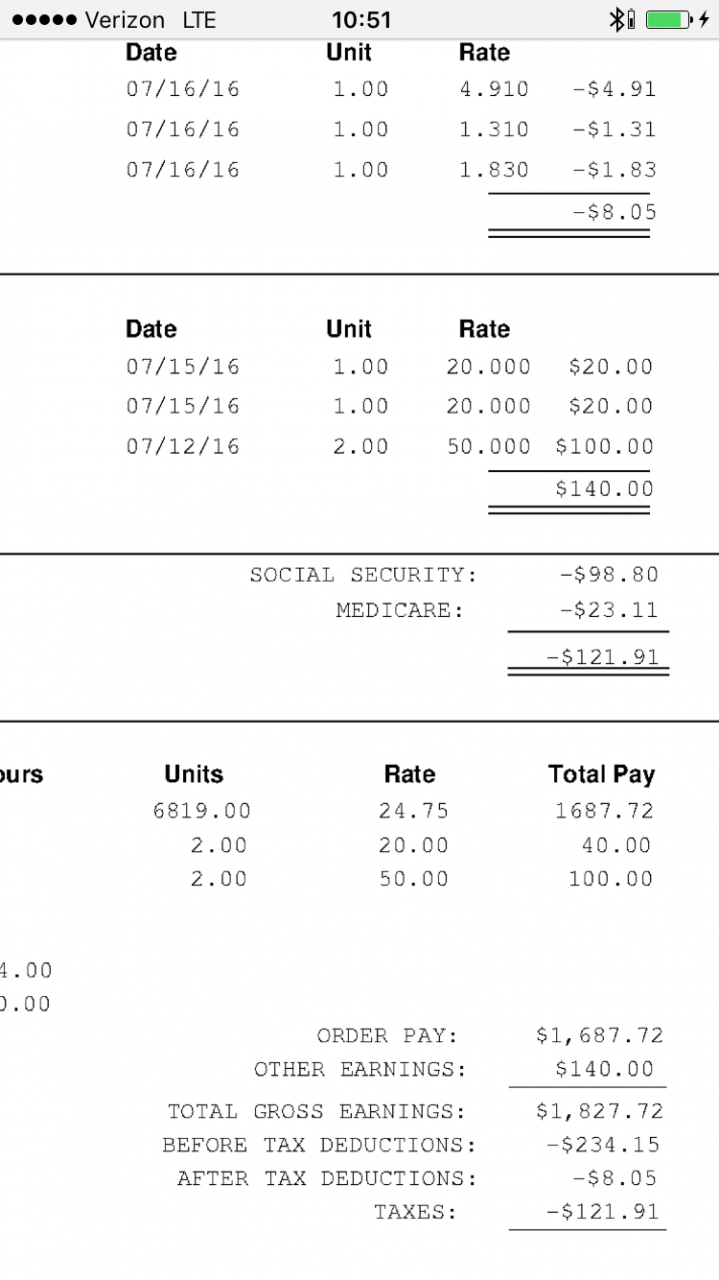This screenshot has height=1280, width=719.
Task: Tap the Bluetooth status icon
Action: 616,19
